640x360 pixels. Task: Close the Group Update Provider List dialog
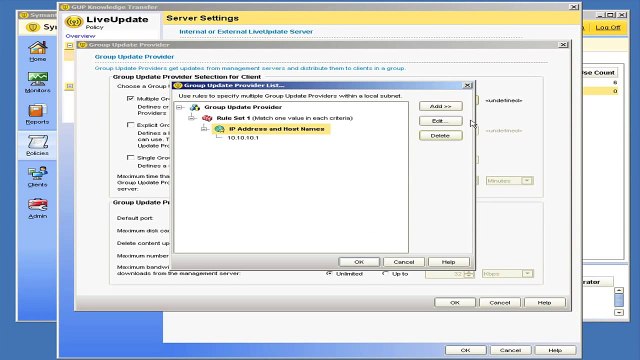[468, 85]
